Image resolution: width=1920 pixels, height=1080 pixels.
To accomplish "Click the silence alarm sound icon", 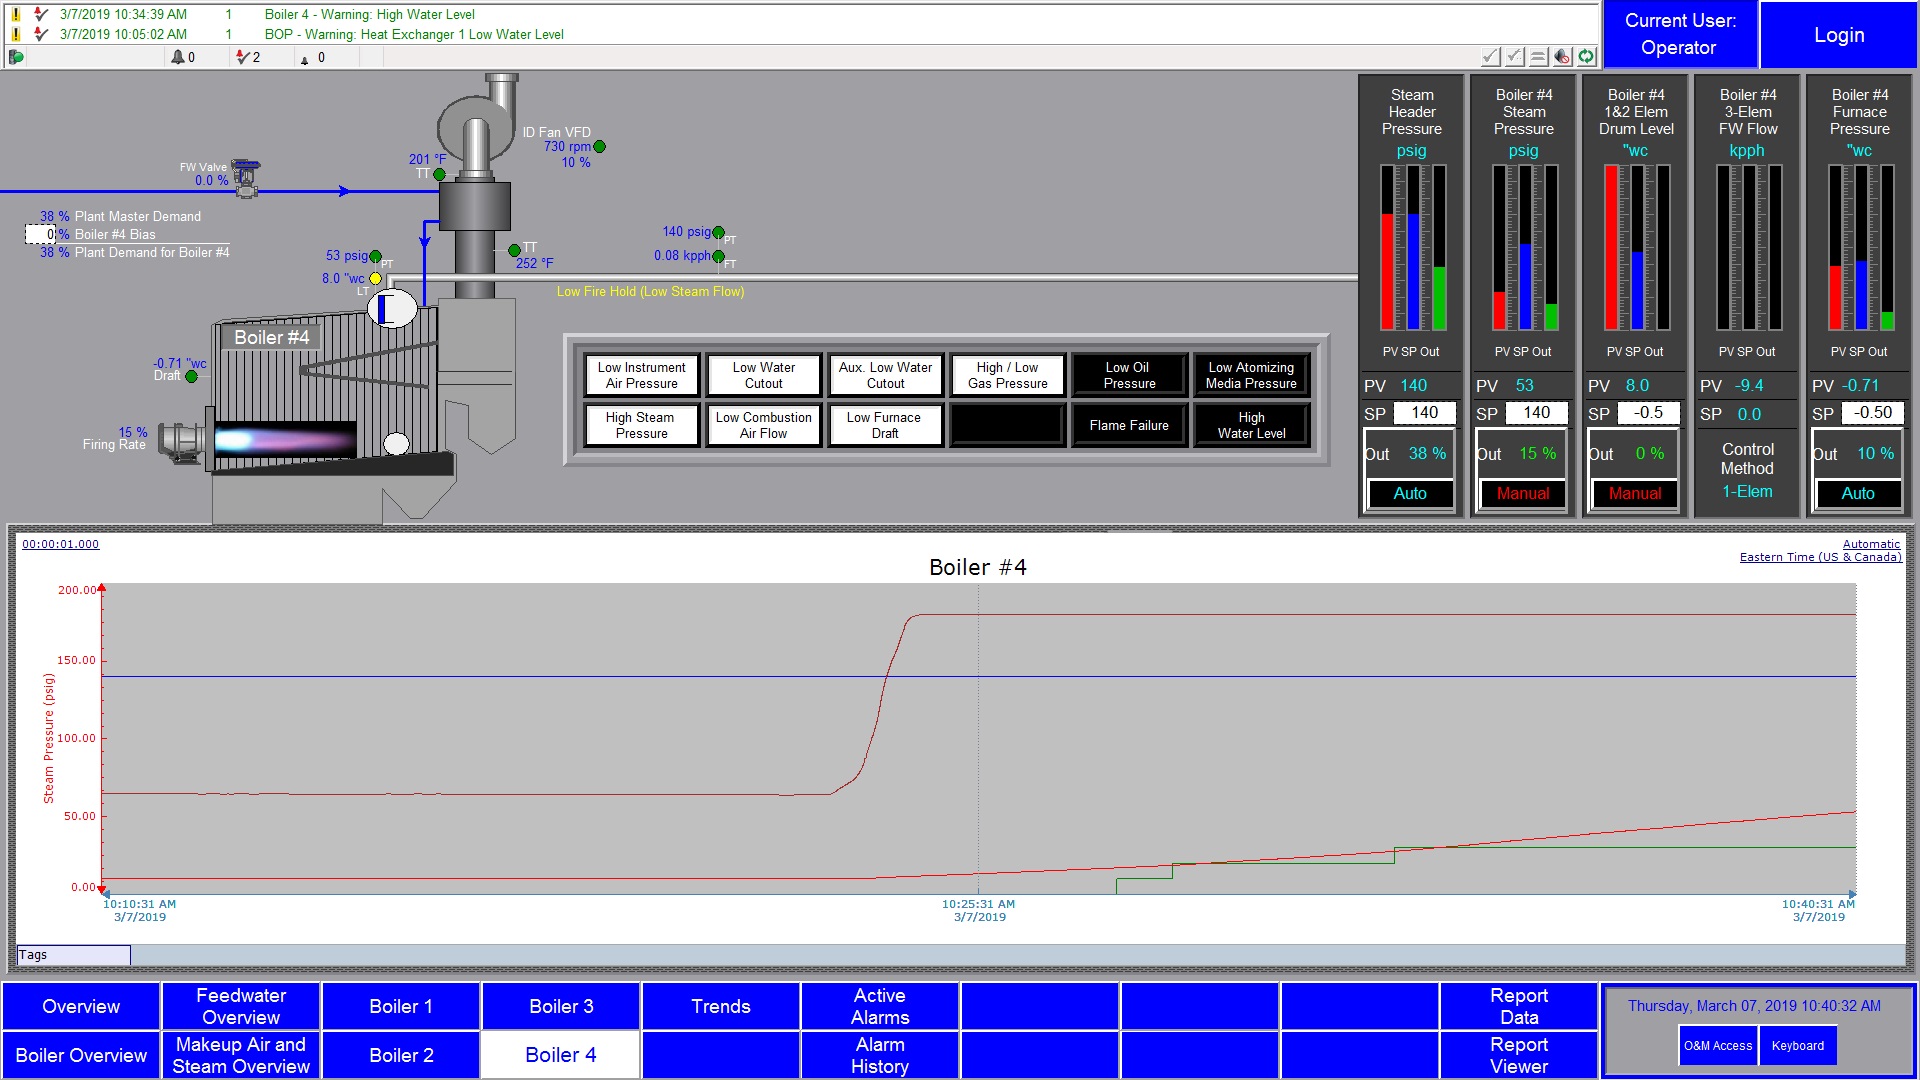I will coord(1563,57).
